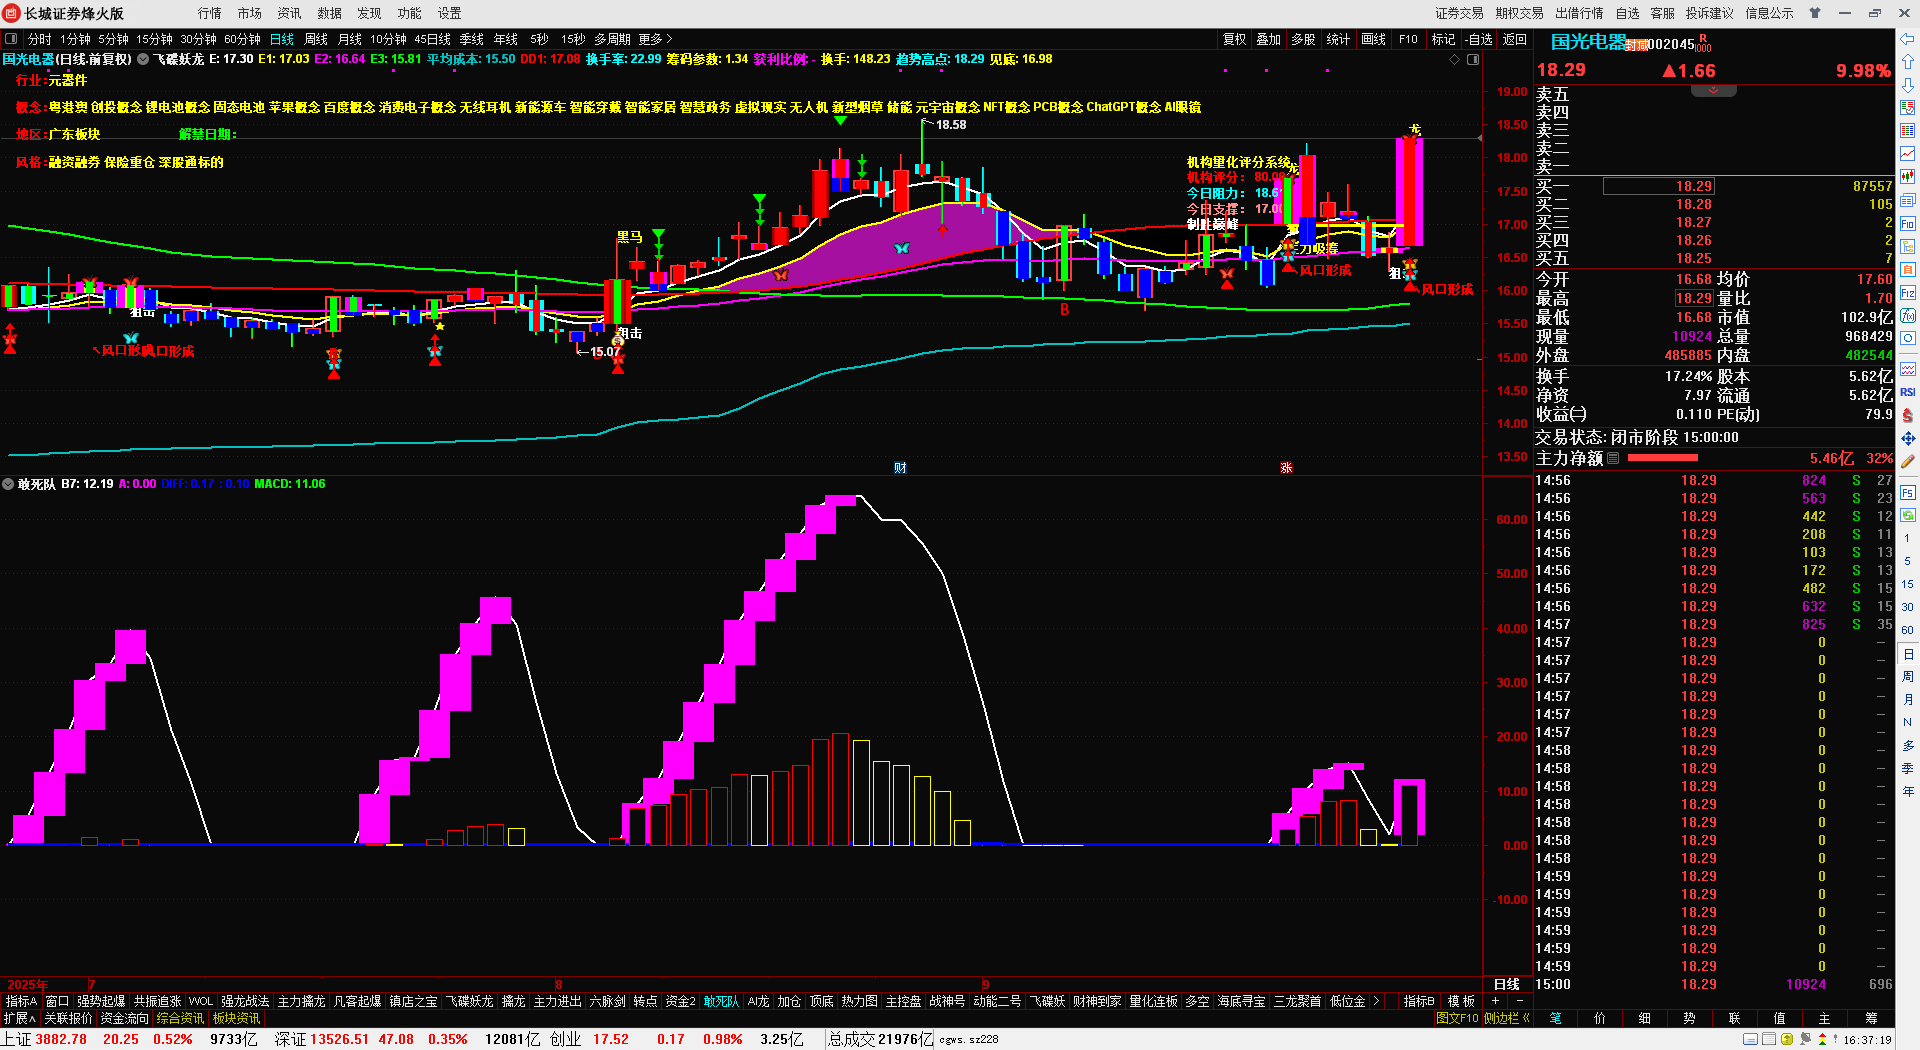Click the green refresh icon in sidebar
The height and width of the screenshot is (1050, 1920).
click(1908, 515)
